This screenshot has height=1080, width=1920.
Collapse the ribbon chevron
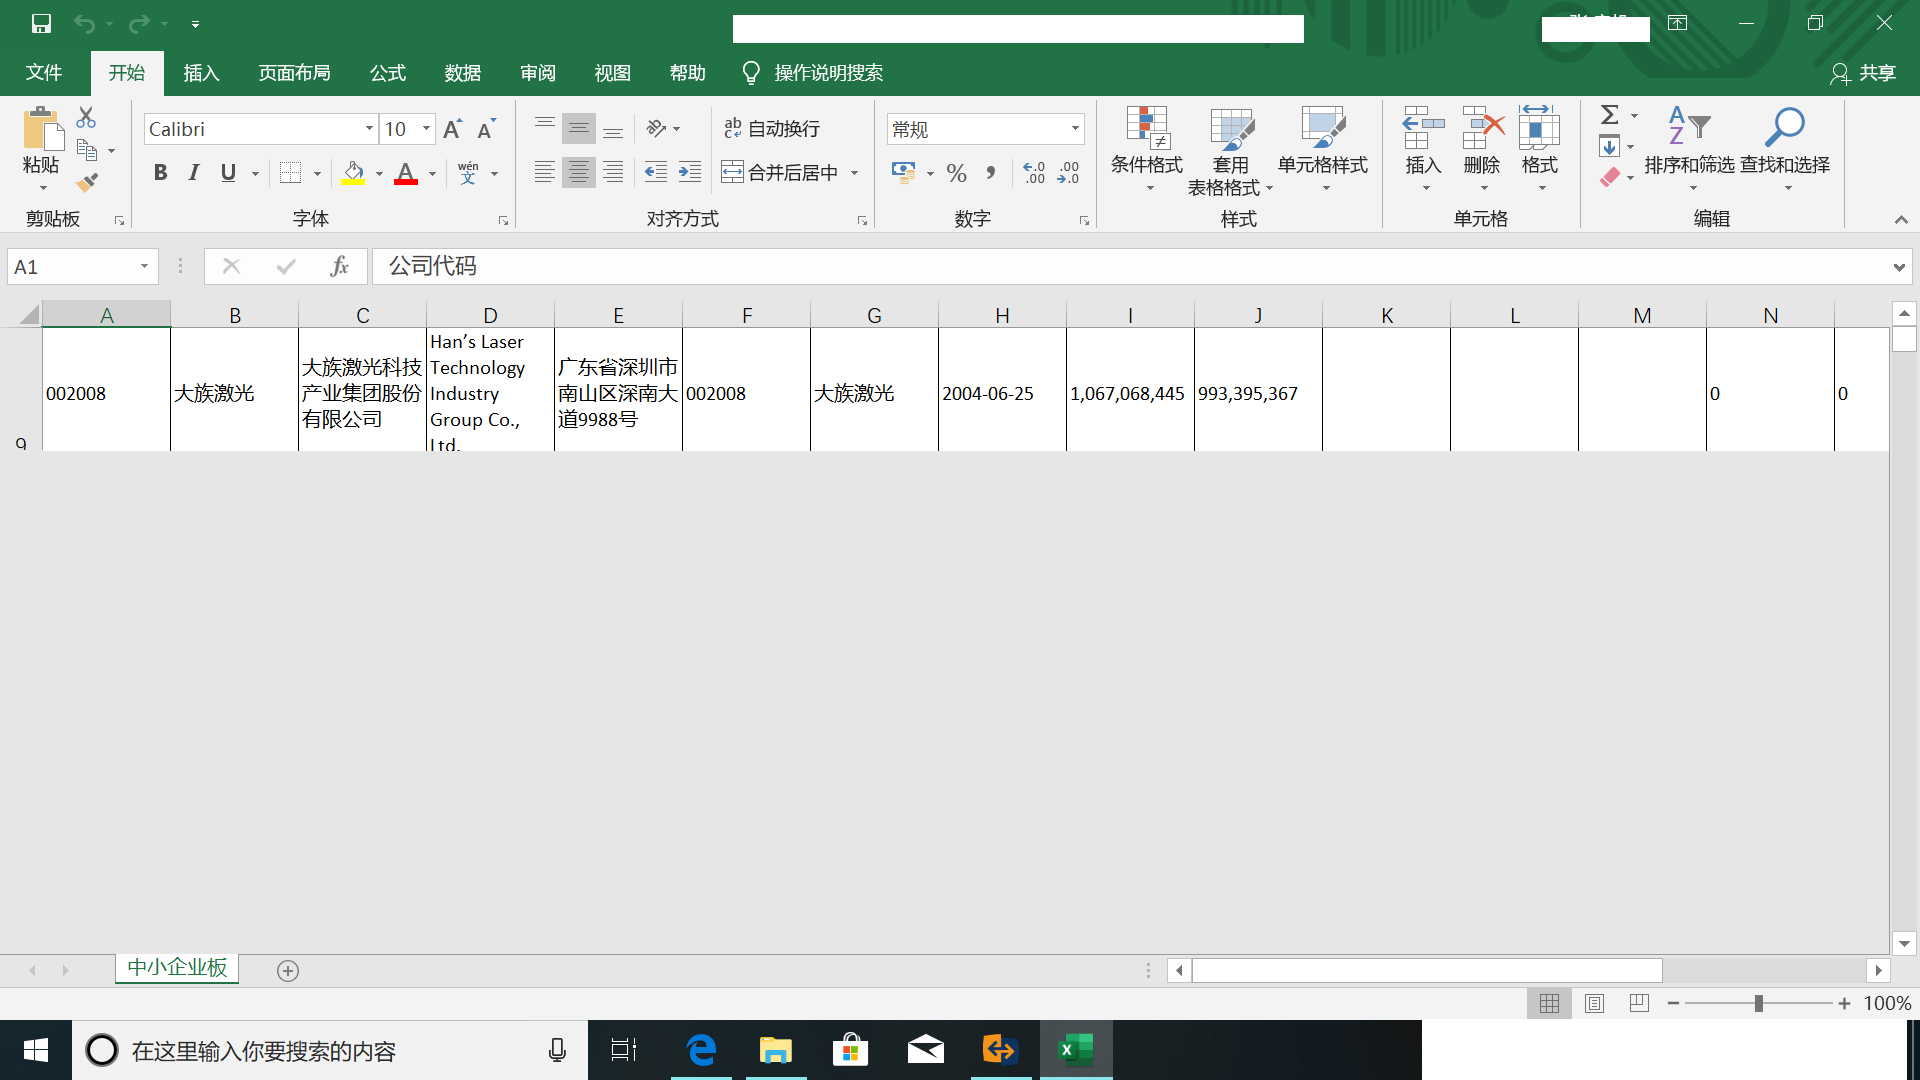click(1901, 219)
